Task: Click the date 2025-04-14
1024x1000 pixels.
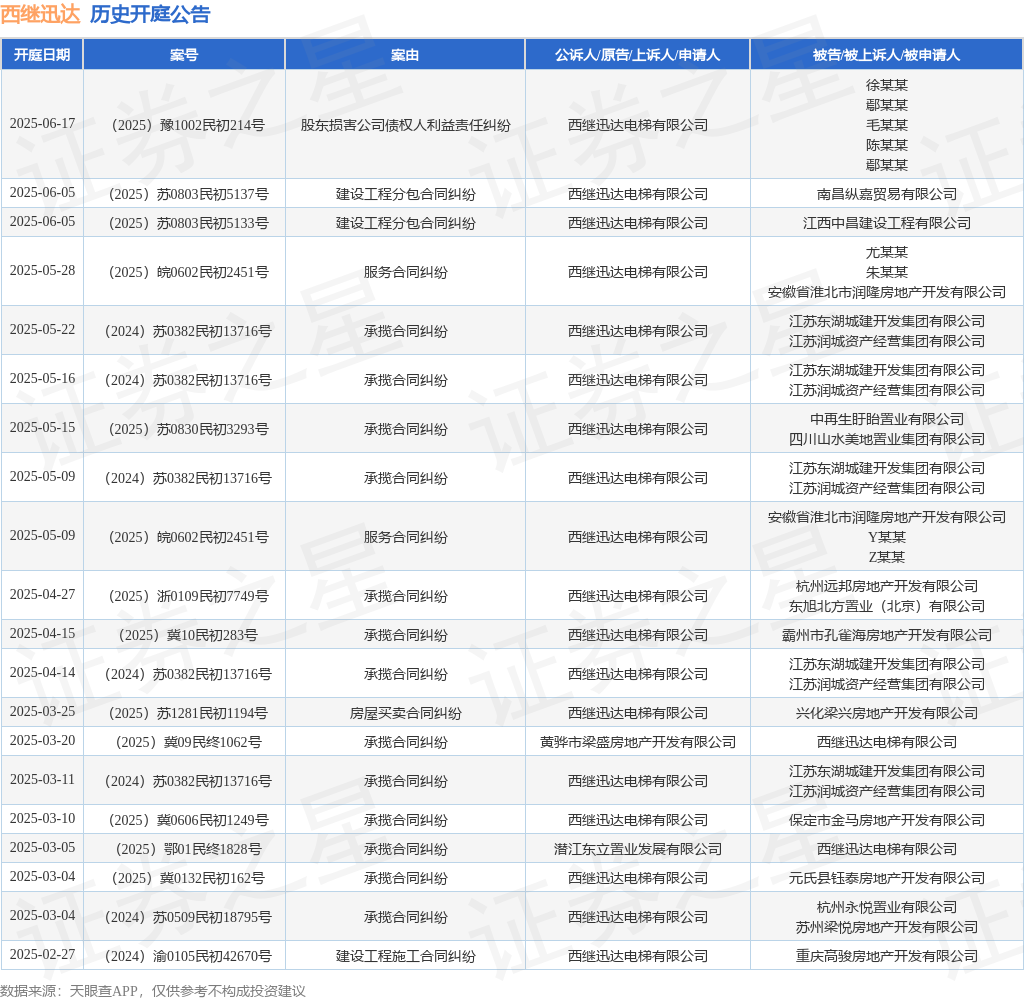Action: [x=42, y=672]
